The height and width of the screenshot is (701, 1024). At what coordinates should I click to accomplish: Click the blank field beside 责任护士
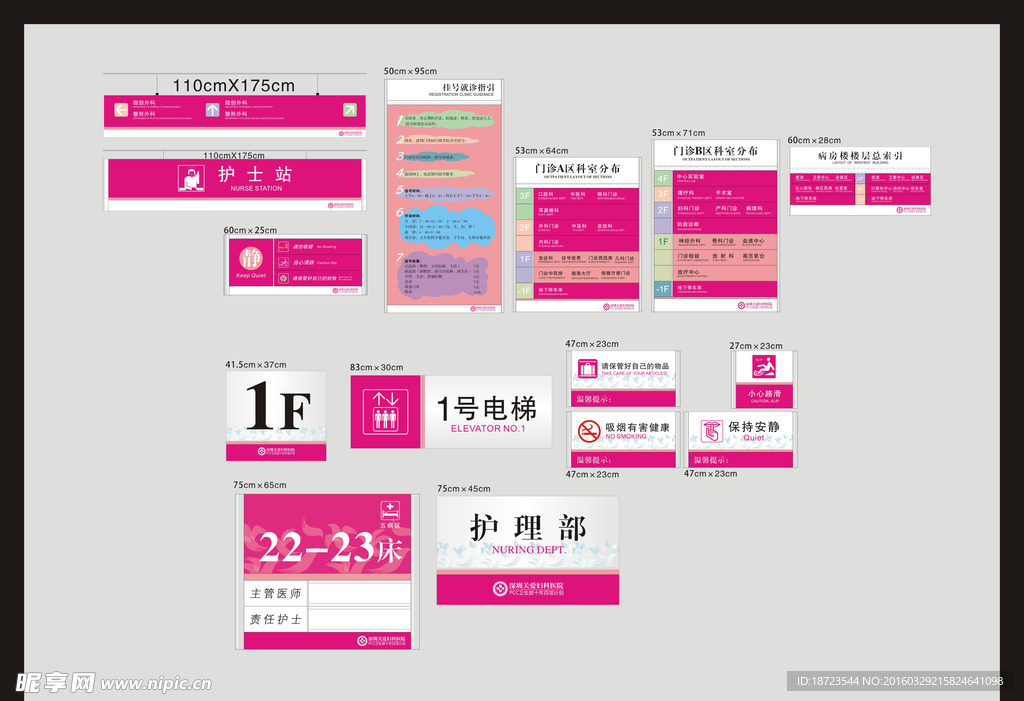(x=359, y=619)
